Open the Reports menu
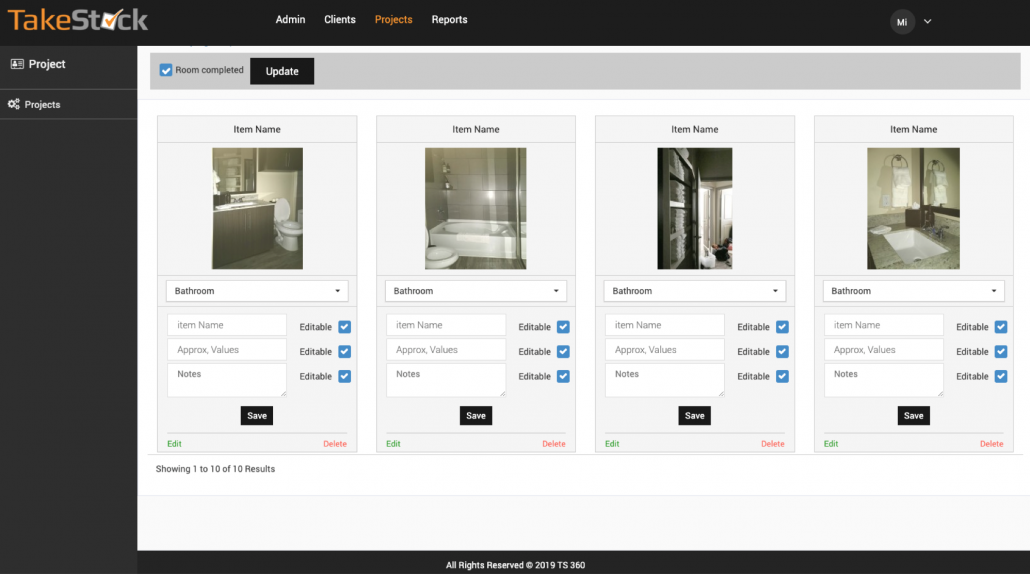 click(449, 20)
